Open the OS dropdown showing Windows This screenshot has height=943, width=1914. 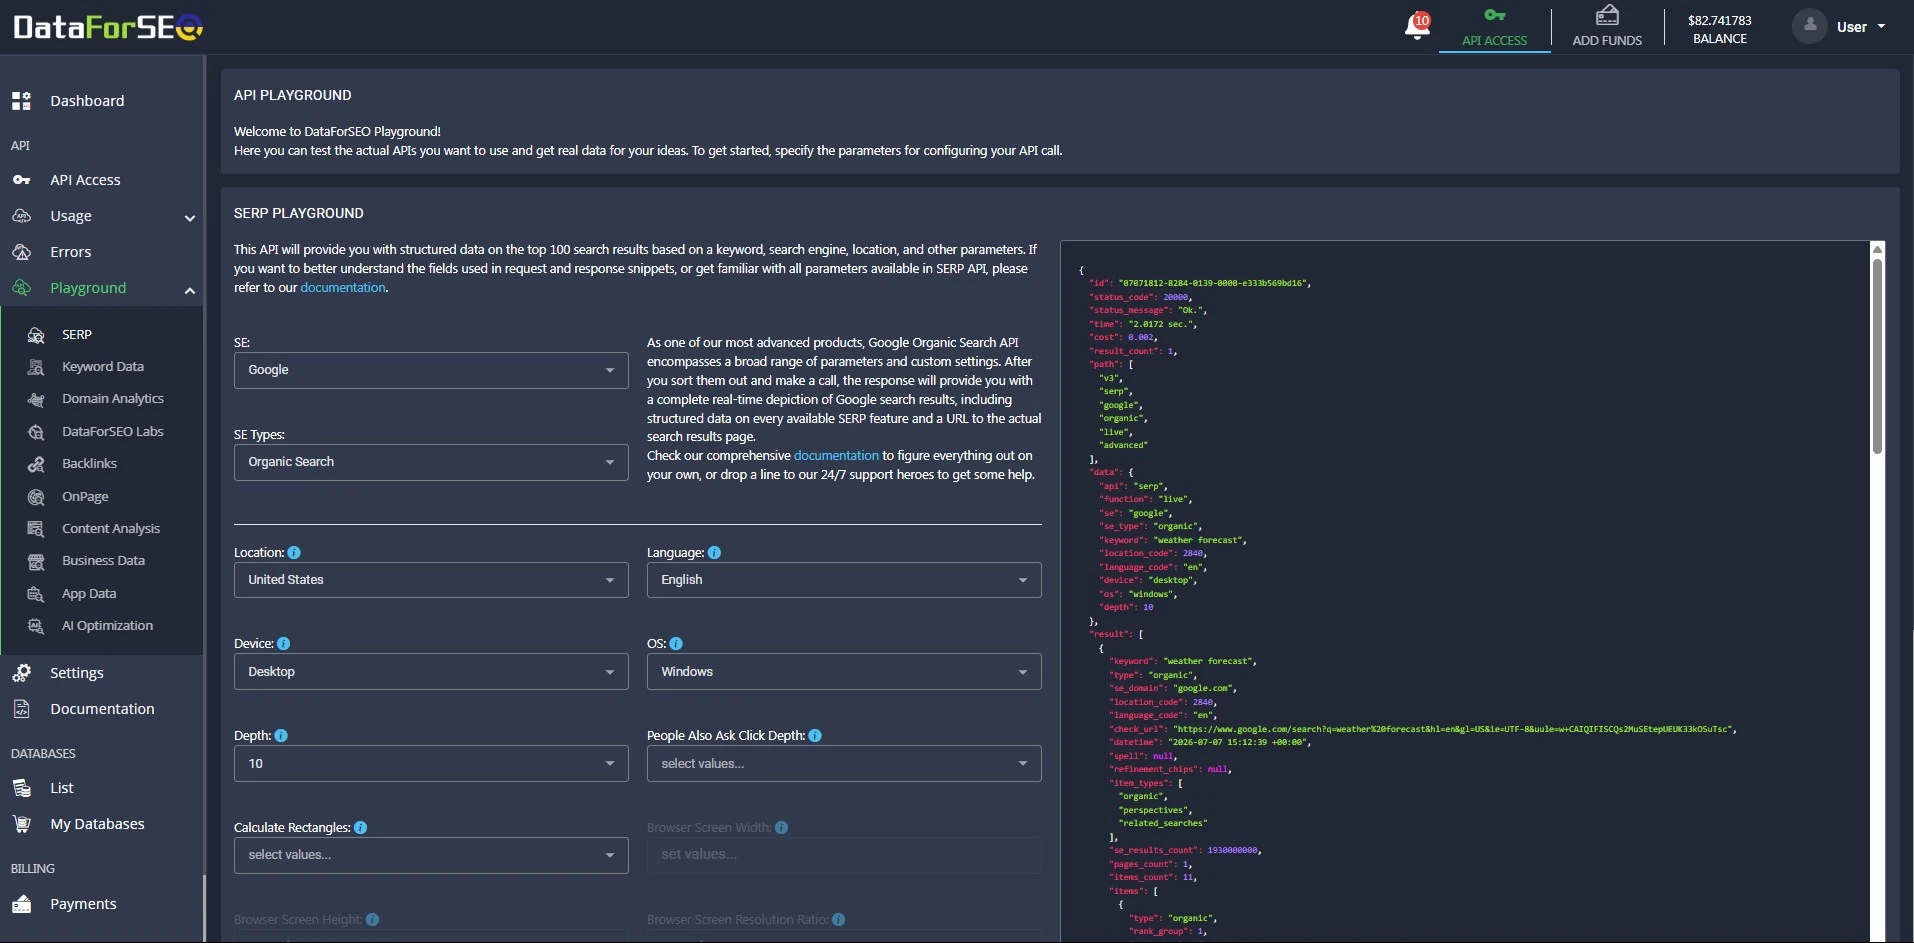(x=844, y=672)
